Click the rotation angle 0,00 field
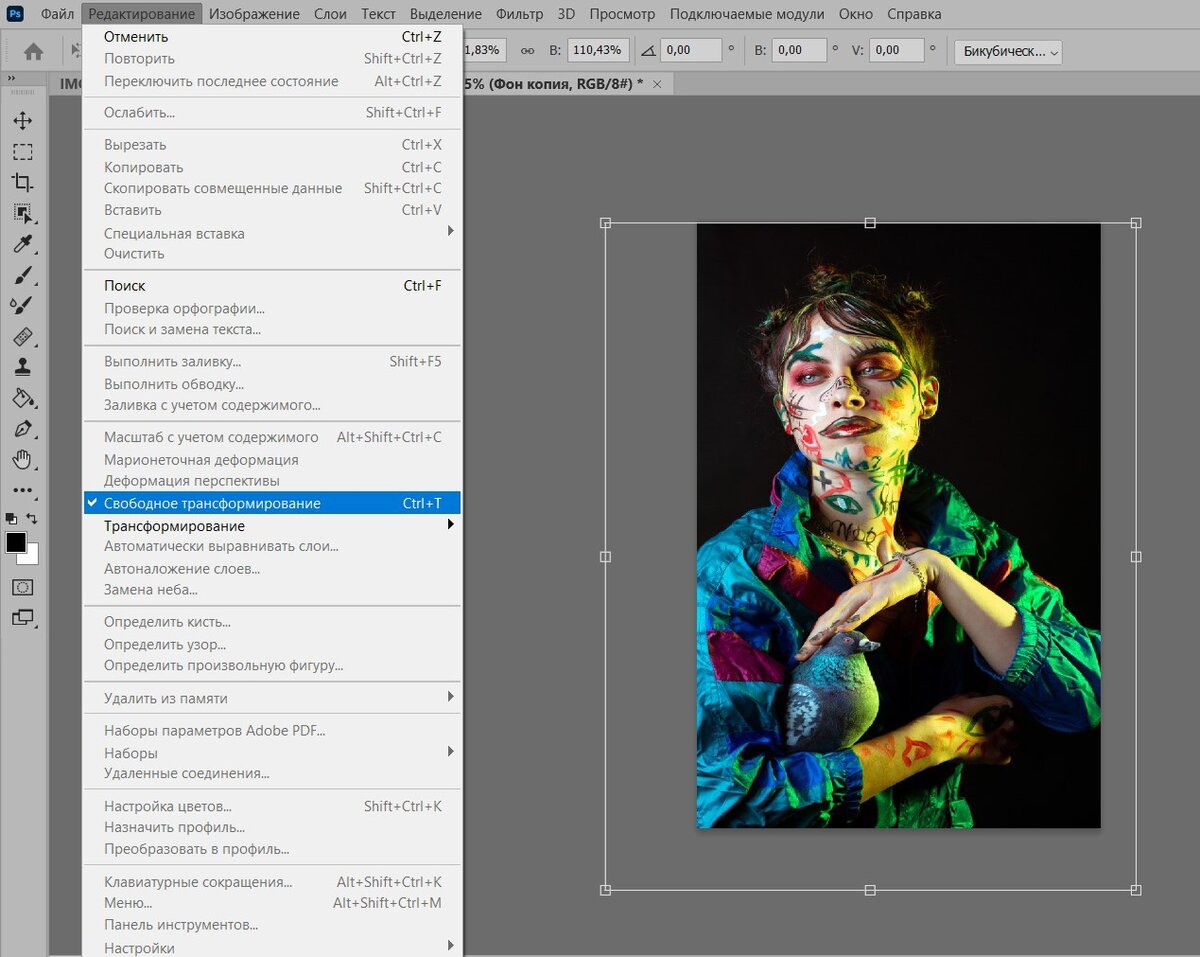This screenshot has height=957, width=1200. click(x=690, y=50)
